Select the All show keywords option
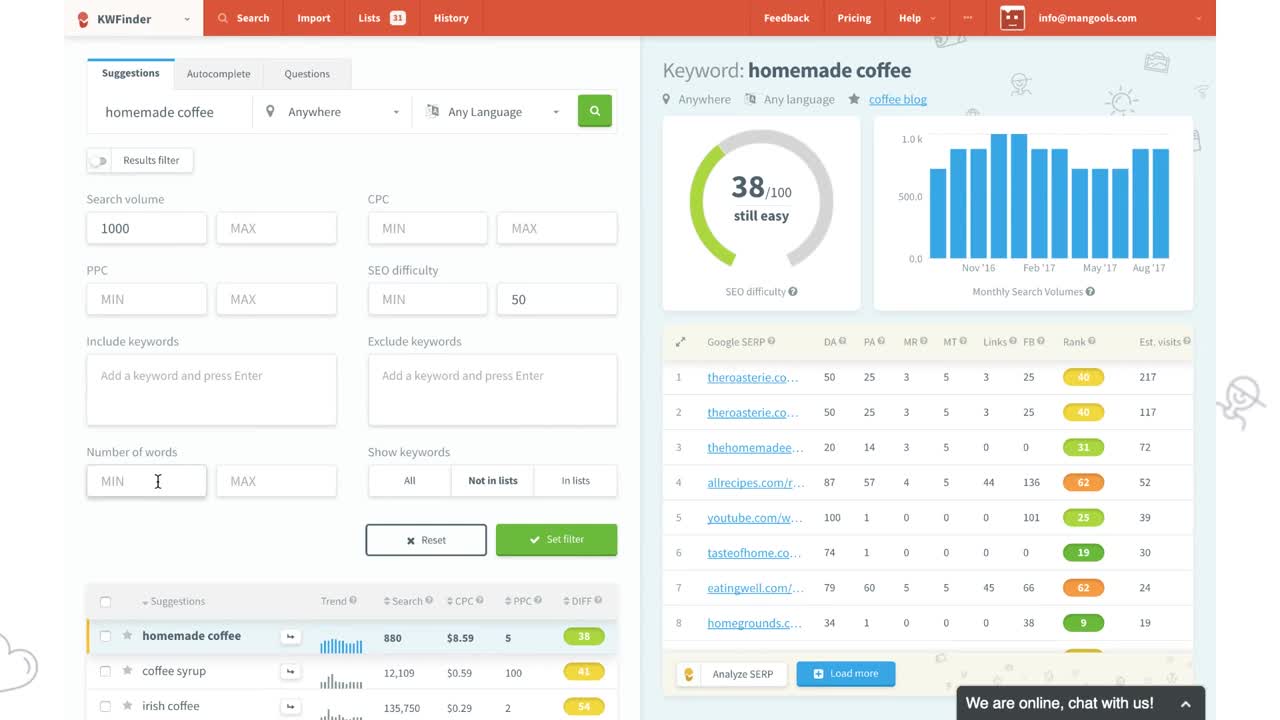Viewport: 1280px width, 720px height. point(409,481)
